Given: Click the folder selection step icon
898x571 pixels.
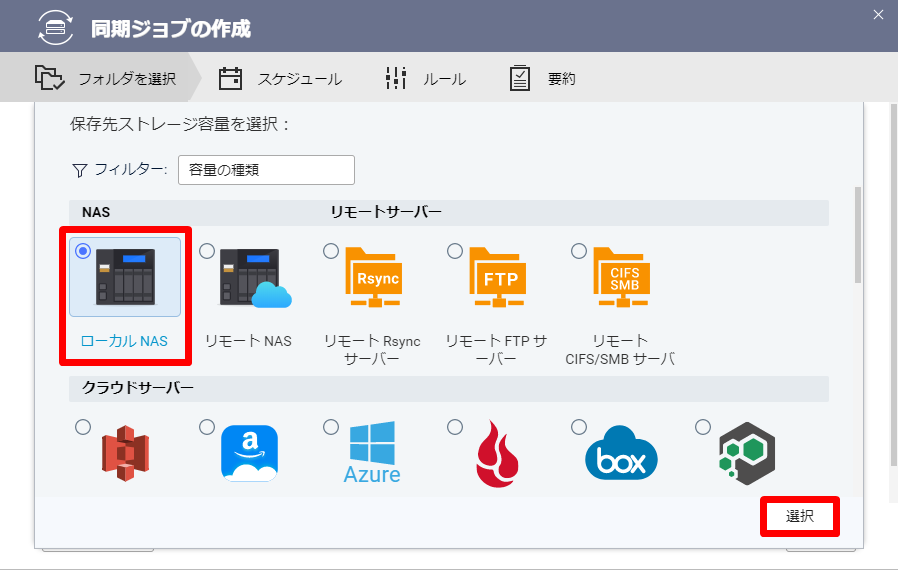Looking at the screenshot, I should pyautogui.click(x=49, y=77).
